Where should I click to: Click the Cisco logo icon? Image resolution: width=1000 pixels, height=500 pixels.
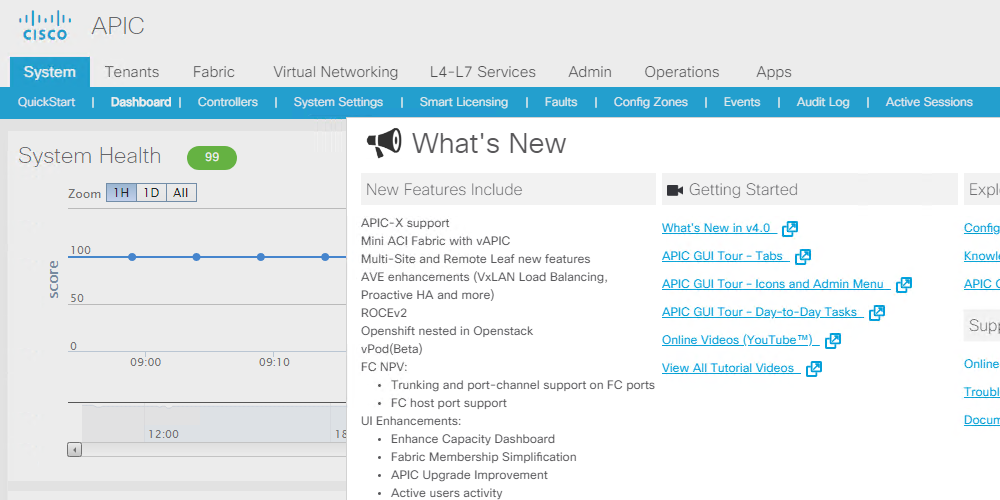[x=46, y=25]
